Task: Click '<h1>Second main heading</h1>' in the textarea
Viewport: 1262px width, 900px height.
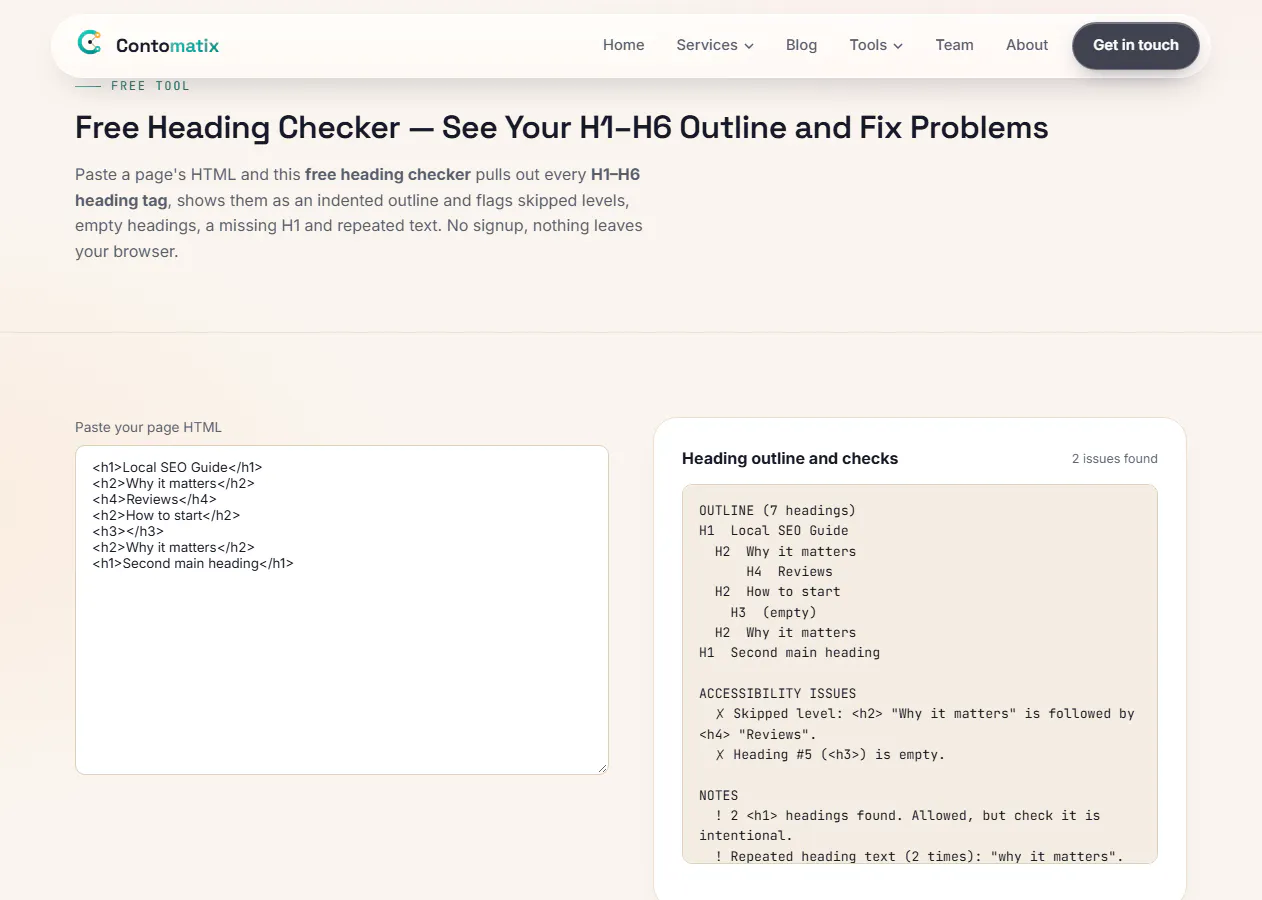Action: click(x=193, y=563)
